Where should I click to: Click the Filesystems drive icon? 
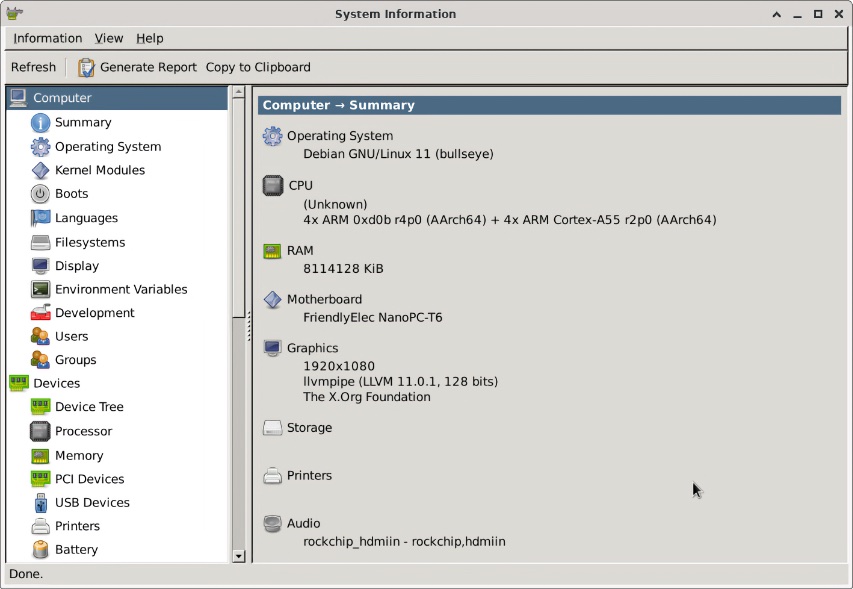point(40,242)
